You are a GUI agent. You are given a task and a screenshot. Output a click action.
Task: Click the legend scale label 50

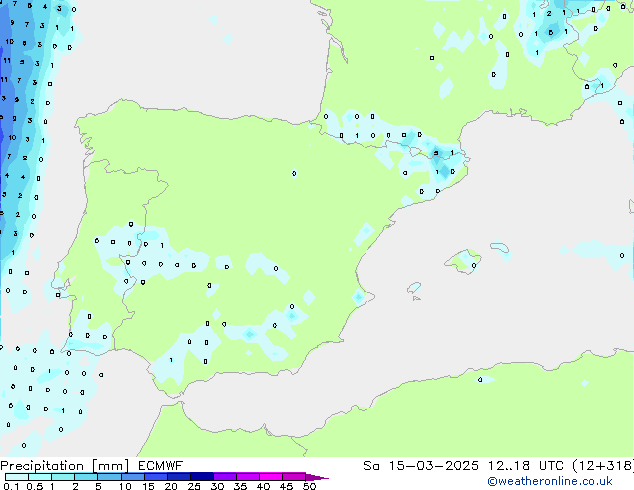pyautogui.click(x=309, y=486)
